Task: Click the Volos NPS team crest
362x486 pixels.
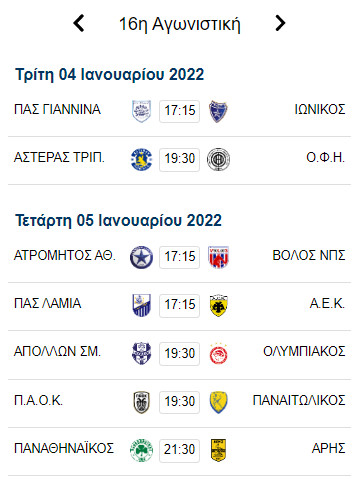Action: (218, 257)
